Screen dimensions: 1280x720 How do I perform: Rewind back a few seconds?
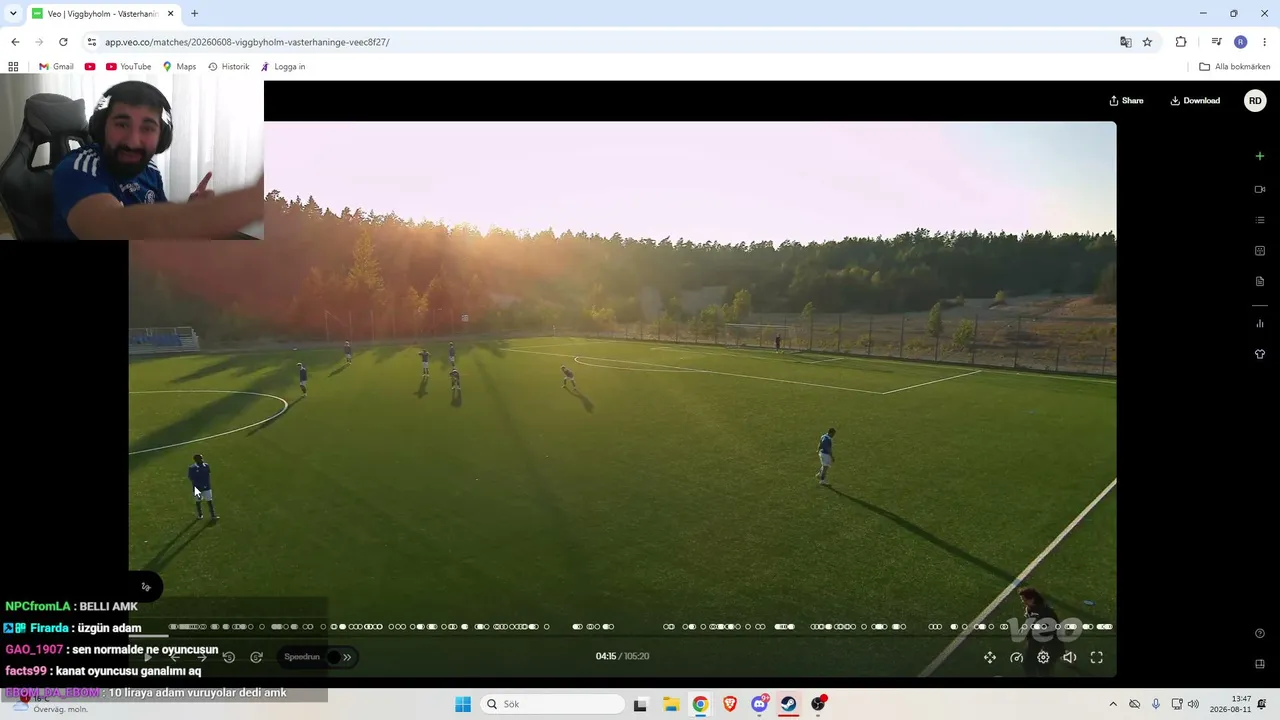click(x=229, y=657)
